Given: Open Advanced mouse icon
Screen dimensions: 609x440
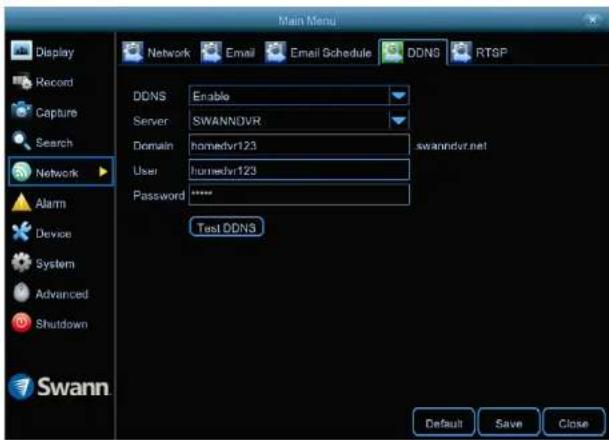Looking at the screenshot, I should pyautogui.click(x=21, y=293).
